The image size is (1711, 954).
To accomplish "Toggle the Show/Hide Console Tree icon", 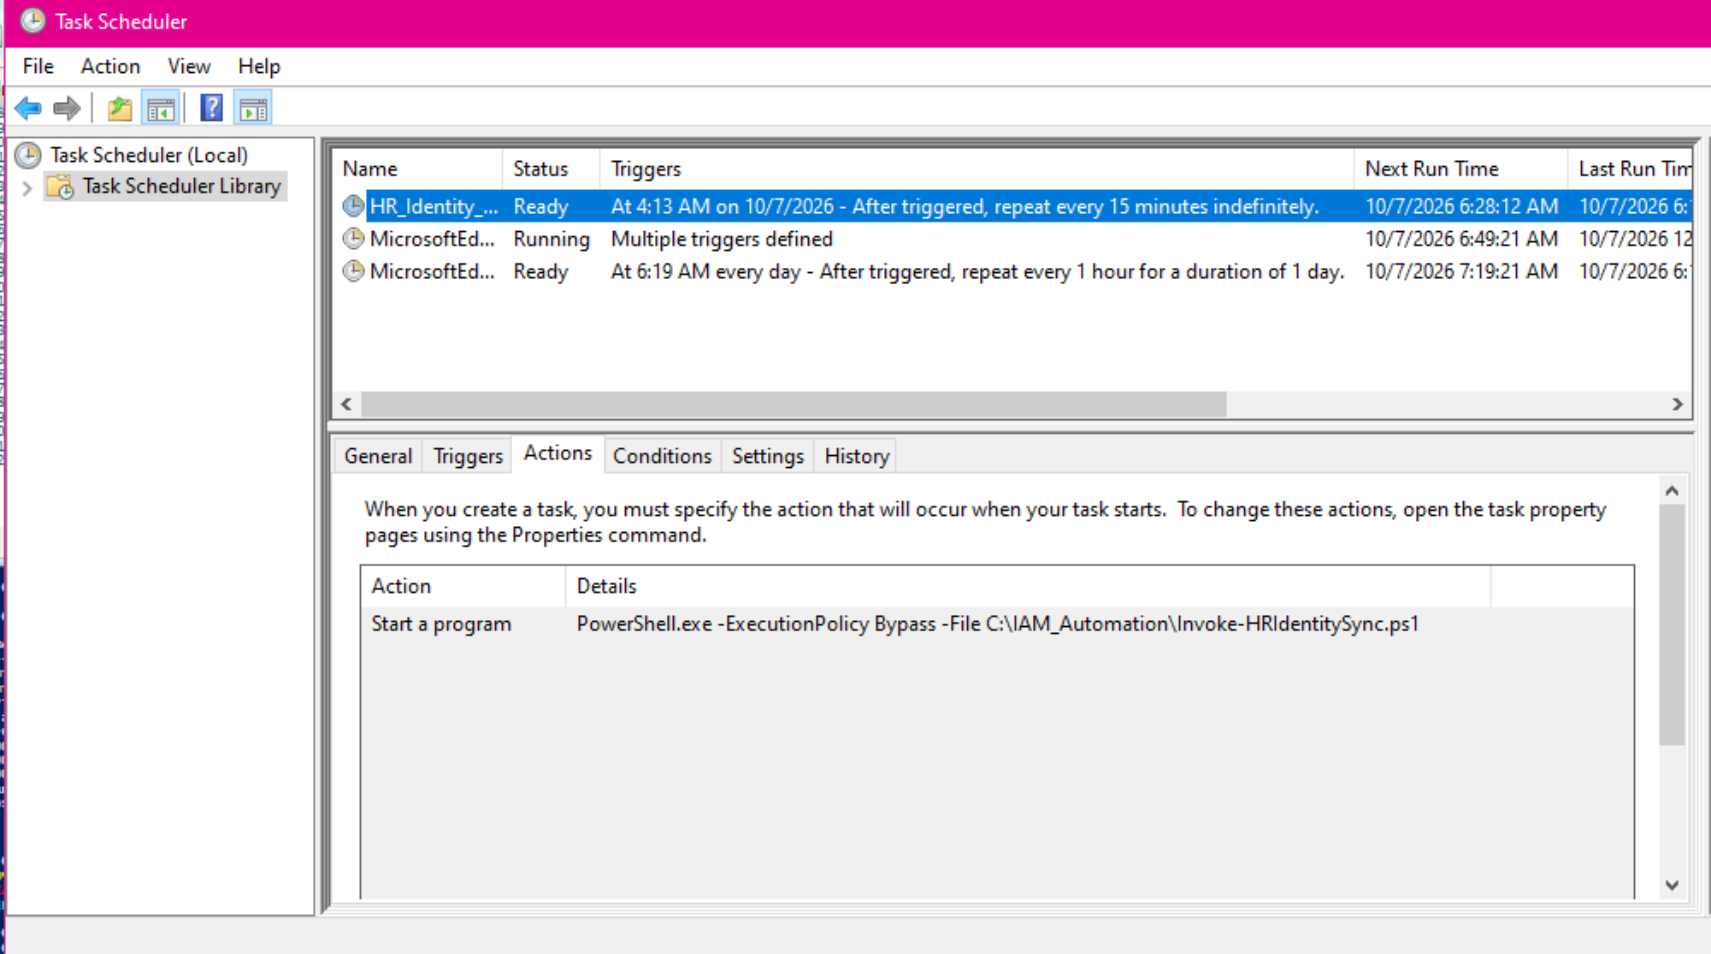I will click(160, 108).
